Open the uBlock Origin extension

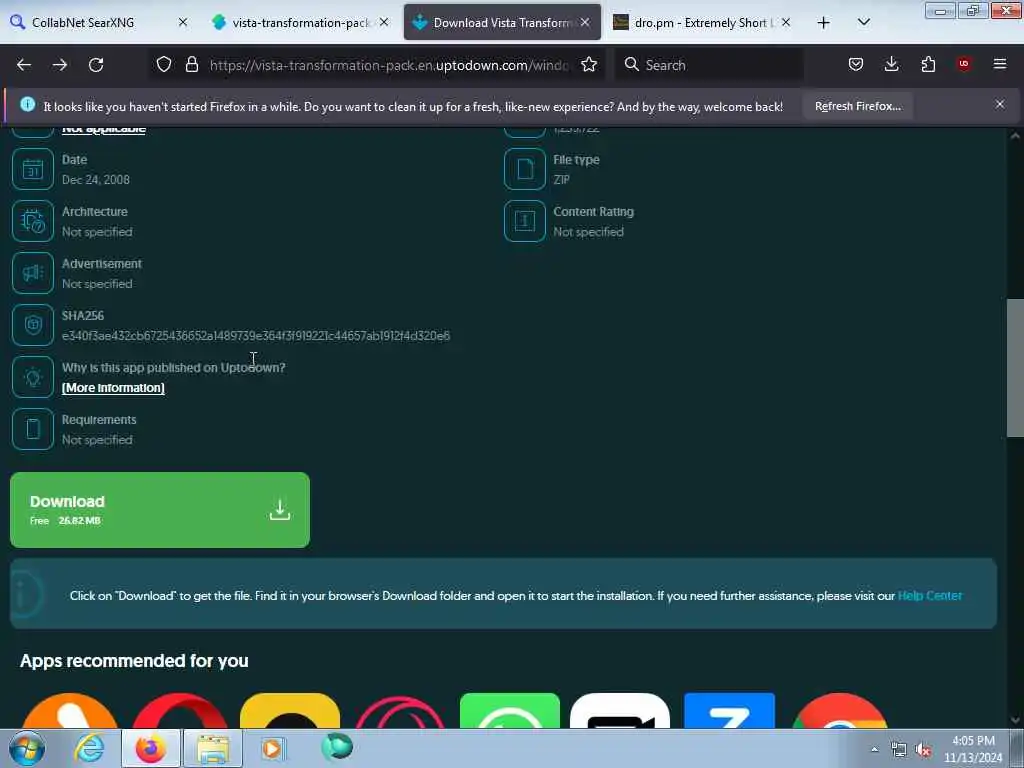[x=964, y=64]
